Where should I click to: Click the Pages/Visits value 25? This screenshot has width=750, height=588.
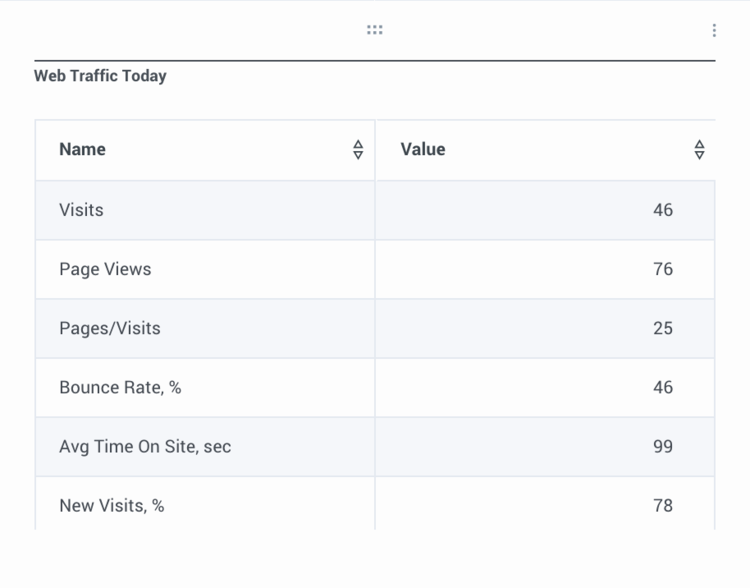click(663, 329)
